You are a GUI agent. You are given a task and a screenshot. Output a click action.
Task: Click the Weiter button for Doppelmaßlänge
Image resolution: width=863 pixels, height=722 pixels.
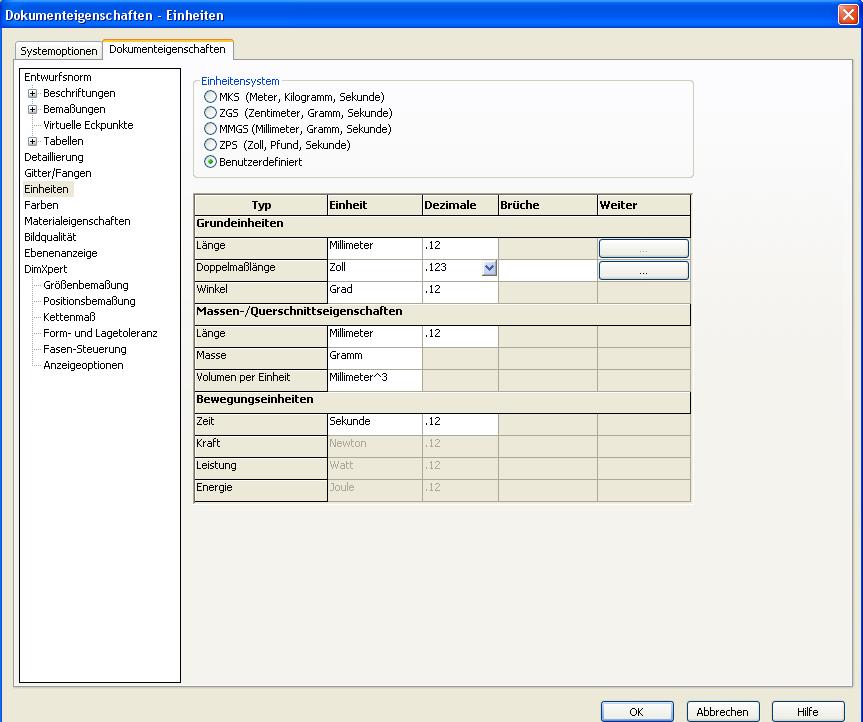pos(643,270)
